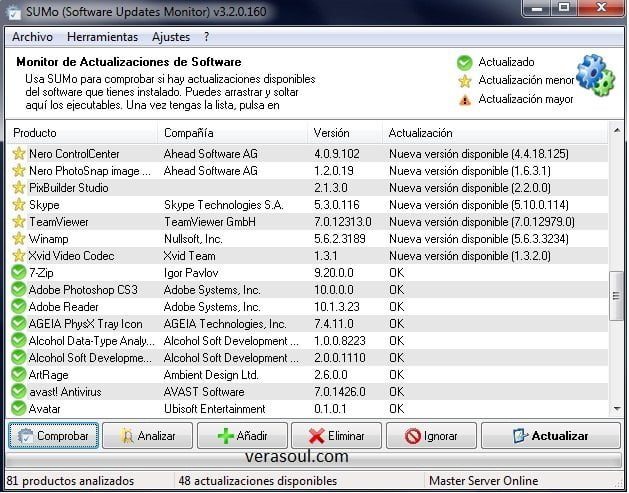Click the green check icon beside 7-Zip
The height and width of the screenshot is (493, 629).
(18, 273)
